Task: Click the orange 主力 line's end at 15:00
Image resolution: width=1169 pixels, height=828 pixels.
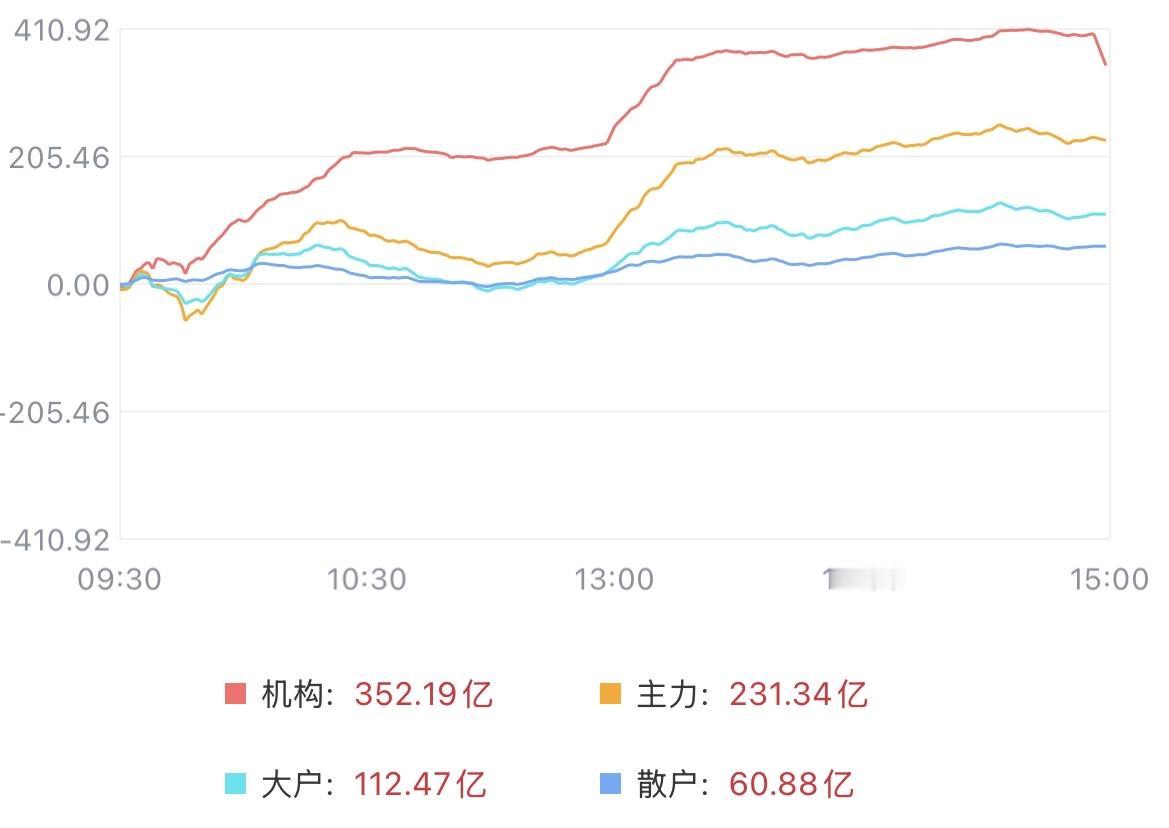Action: tap(1105, 140)
